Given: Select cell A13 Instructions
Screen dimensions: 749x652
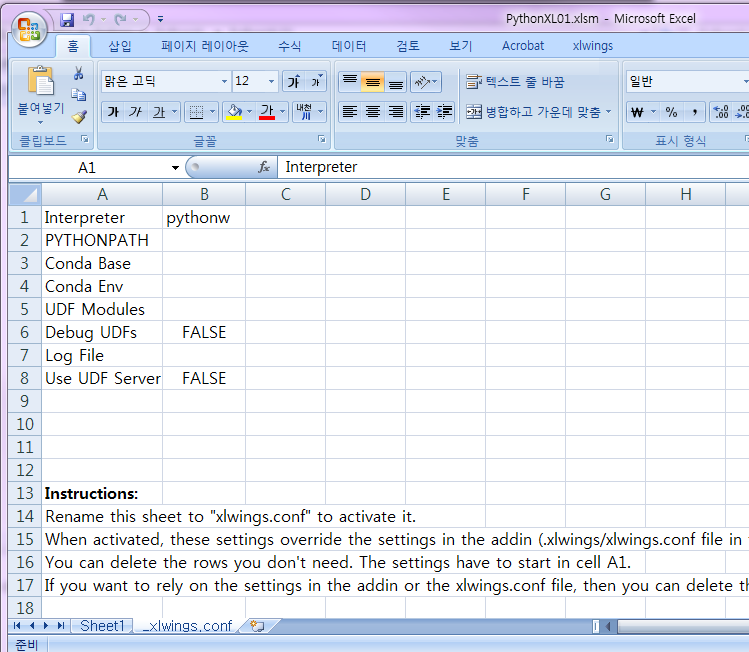Looking at the screenshot, I should click(102, 493).
